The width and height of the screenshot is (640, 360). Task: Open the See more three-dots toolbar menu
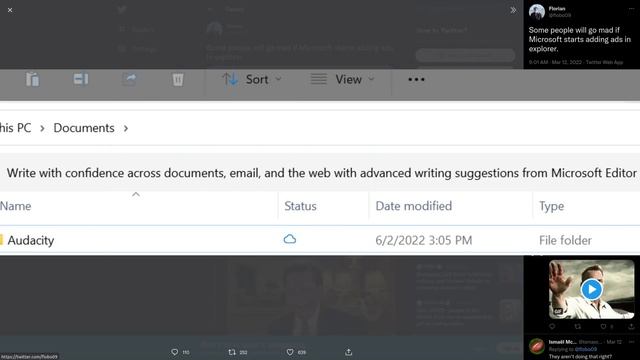point(416,79)
